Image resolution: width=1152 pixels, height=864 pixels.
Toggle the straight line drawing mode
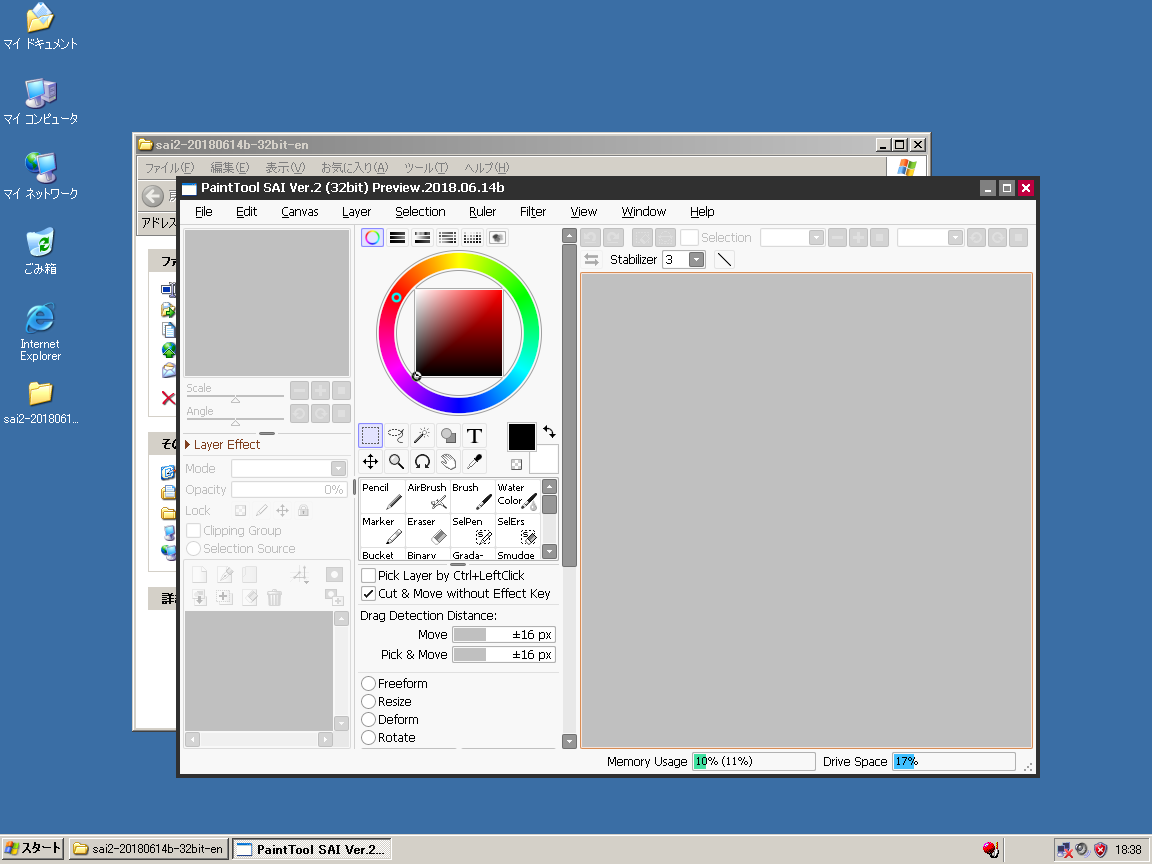point(724,259)
